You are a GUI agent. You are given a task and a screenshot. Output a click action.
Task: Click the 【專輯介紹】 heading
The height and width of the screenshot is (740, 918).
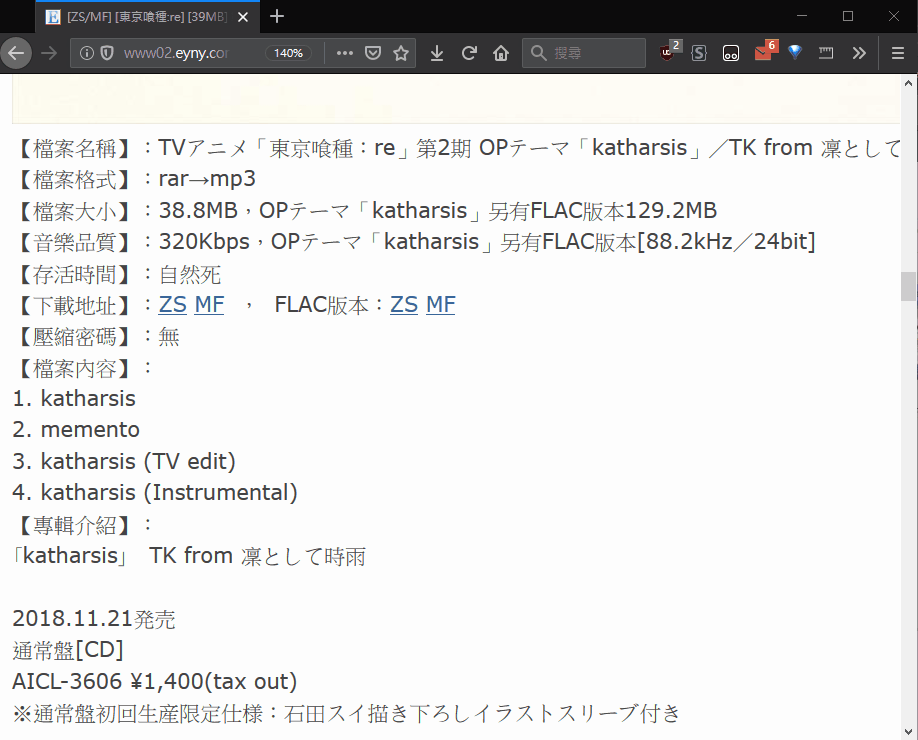click(83, 525)
